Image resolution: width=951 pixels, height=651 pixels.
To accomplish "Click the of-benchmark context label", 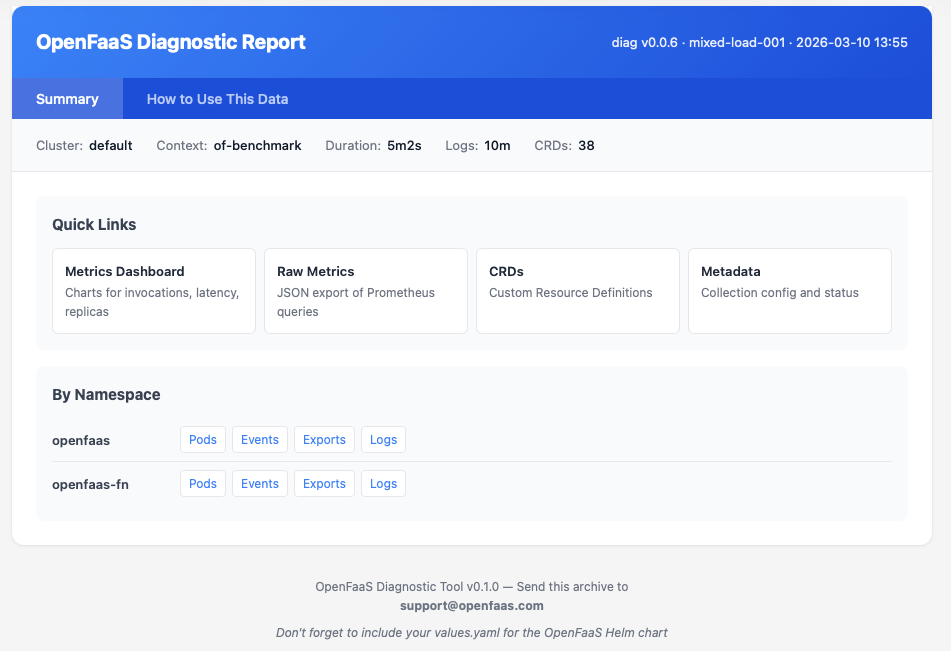I will (x=257, y=145).
